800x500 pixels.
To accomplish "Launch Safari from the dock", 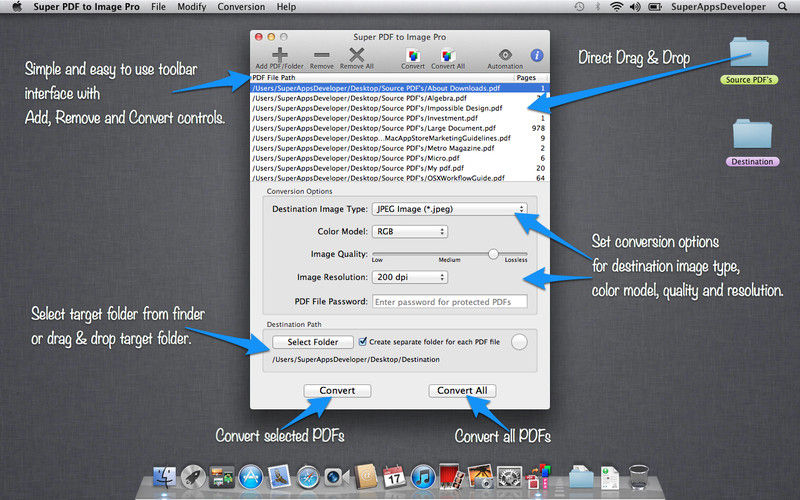I will pyautogui.click(x=308, y=478).
